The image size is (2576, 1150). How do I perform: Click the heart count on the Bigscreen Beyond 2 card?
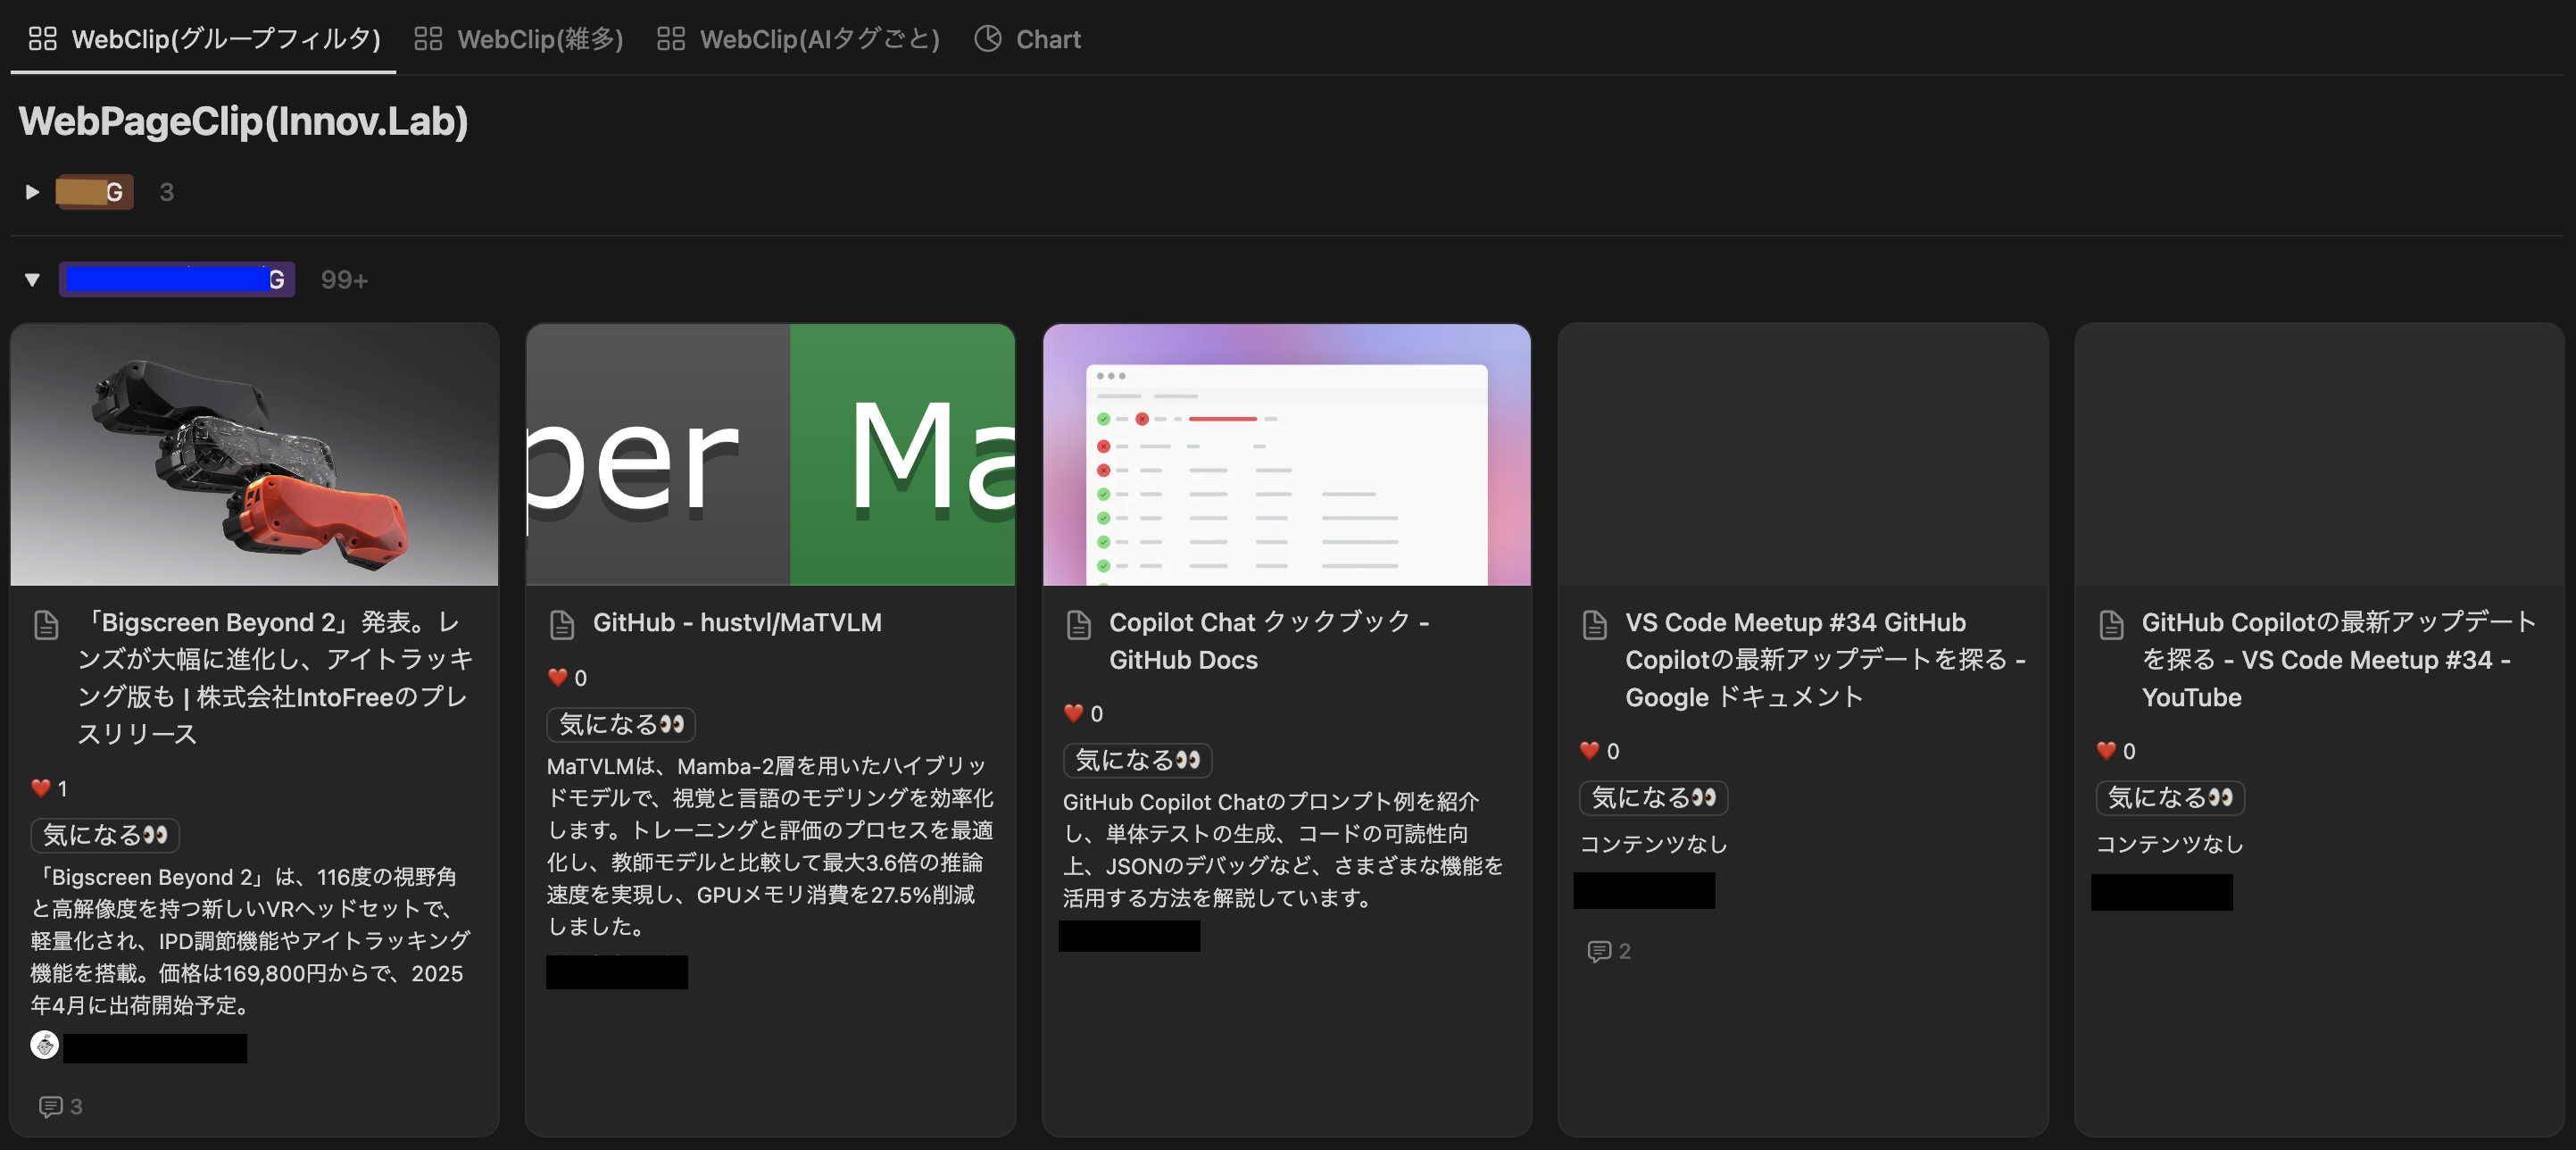pos(49,788)
